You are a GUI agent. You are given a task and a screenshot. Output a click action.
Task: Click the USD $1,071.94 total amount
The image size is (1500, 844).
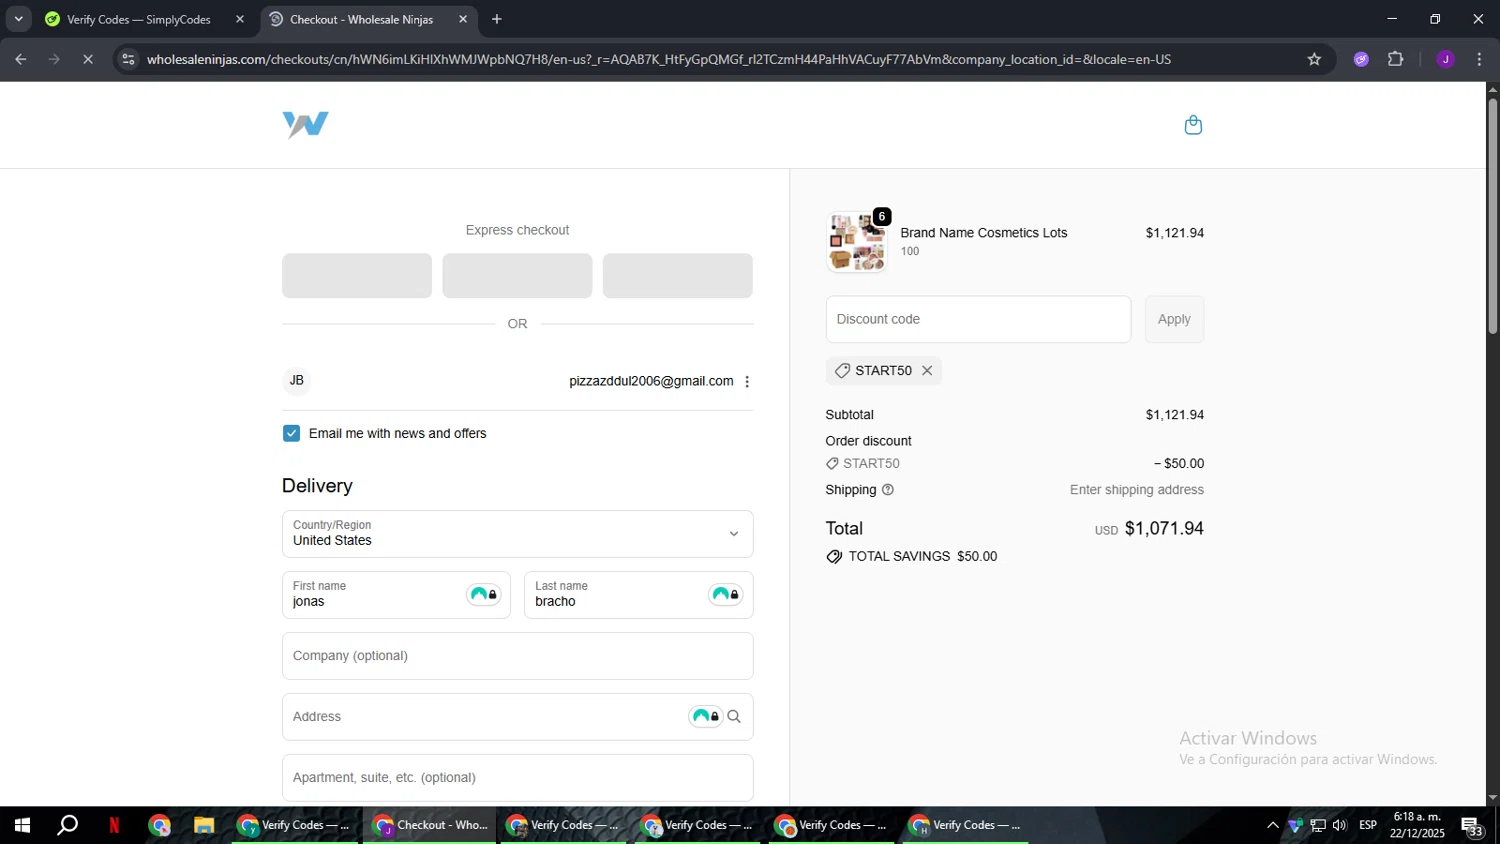[x=1149, y=528]
